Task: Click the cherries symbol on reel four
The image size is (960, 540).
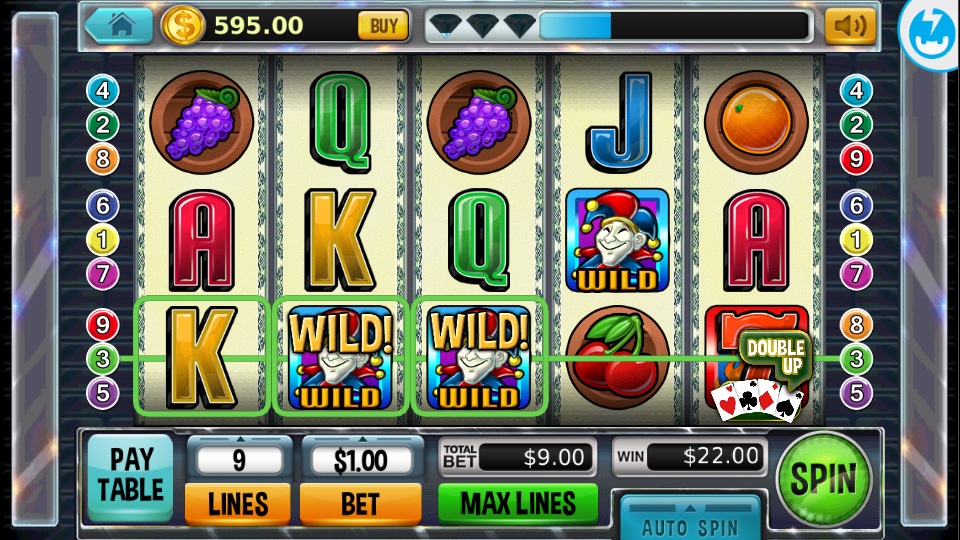Action: click(618, 358)
